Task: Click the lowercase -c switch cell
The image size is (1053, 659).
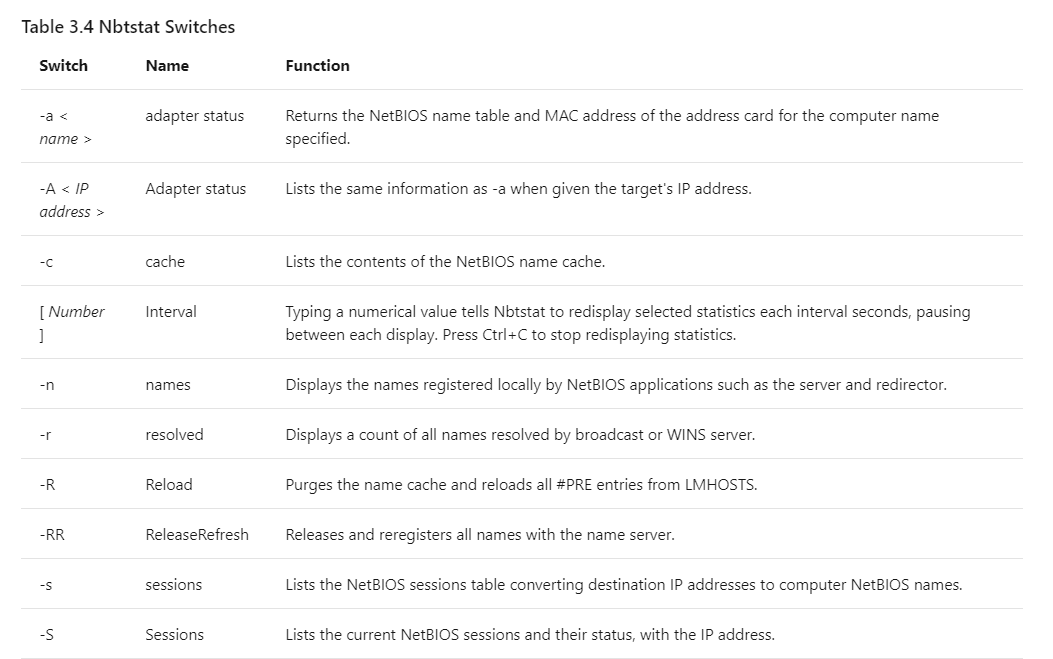Action: coord(46,262)
